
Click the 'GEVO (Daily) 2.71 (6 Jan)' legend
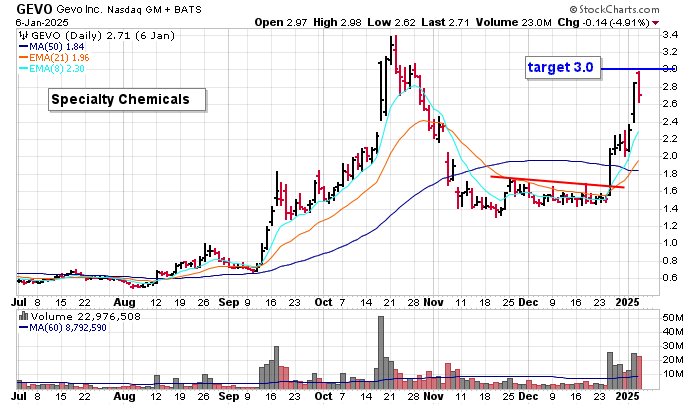pyautogui.click(x=102, y=36)
